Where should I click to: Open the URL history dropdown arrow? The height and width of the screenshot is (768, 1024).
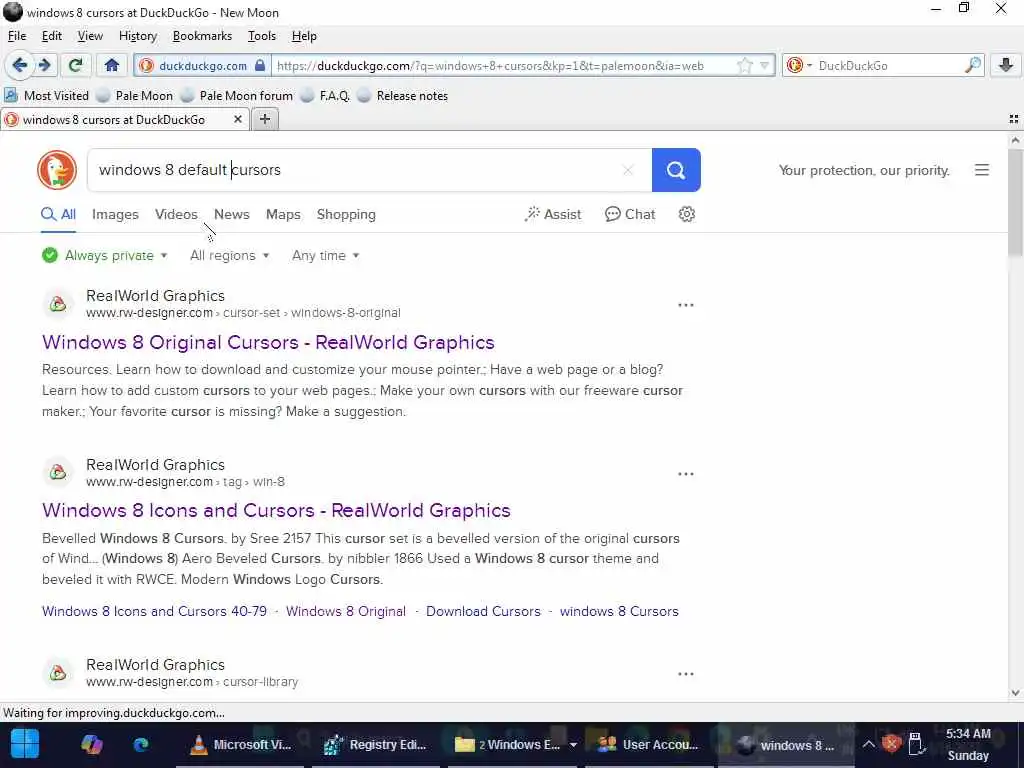pos(764,65)
